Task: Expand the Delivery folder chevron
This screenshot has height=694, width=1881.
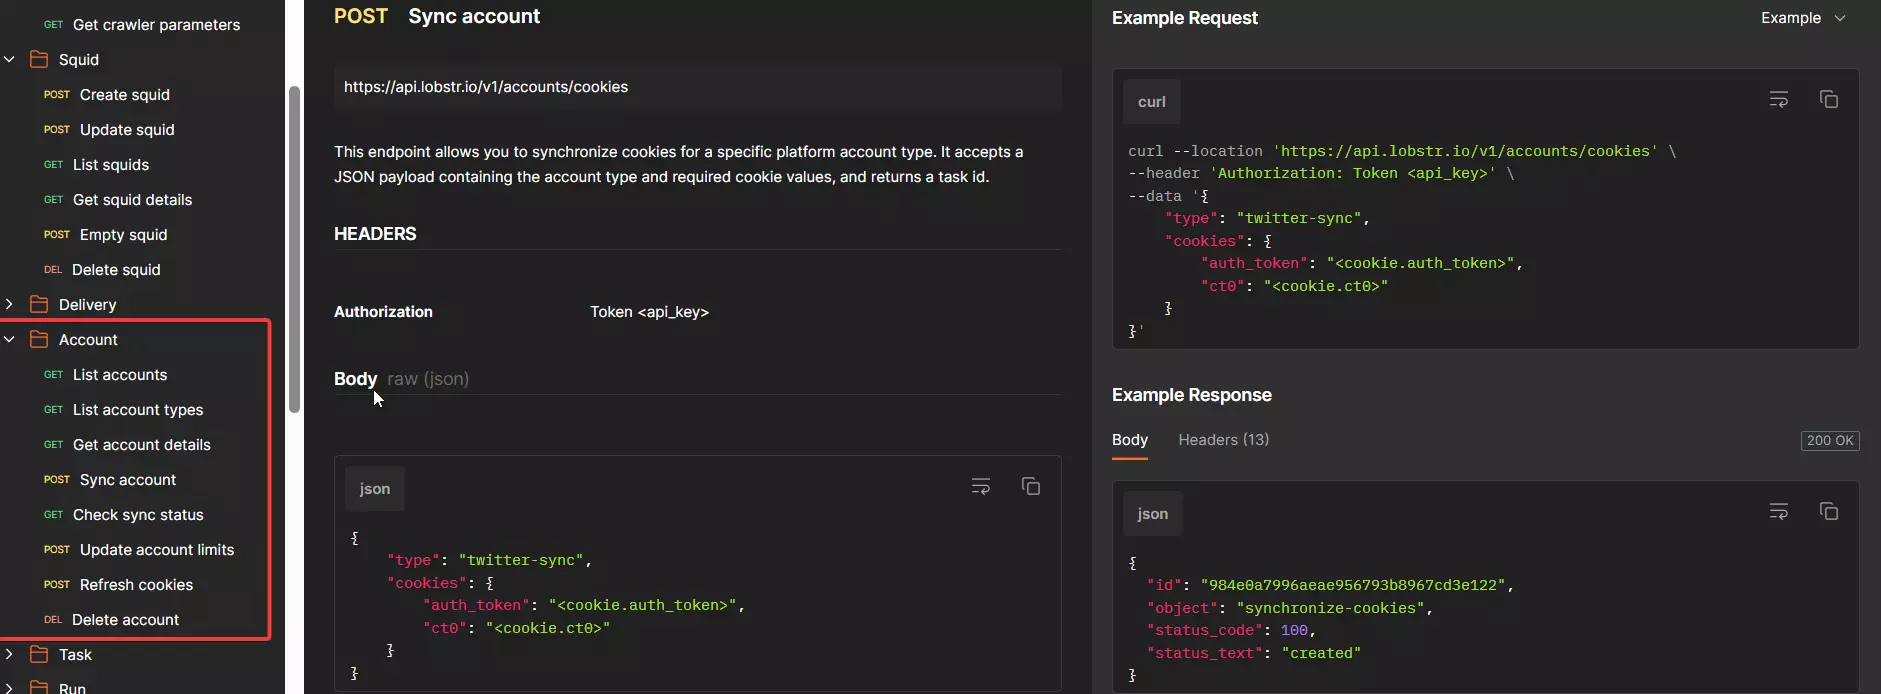Action: pyautogui.click(x=9, y=304)
